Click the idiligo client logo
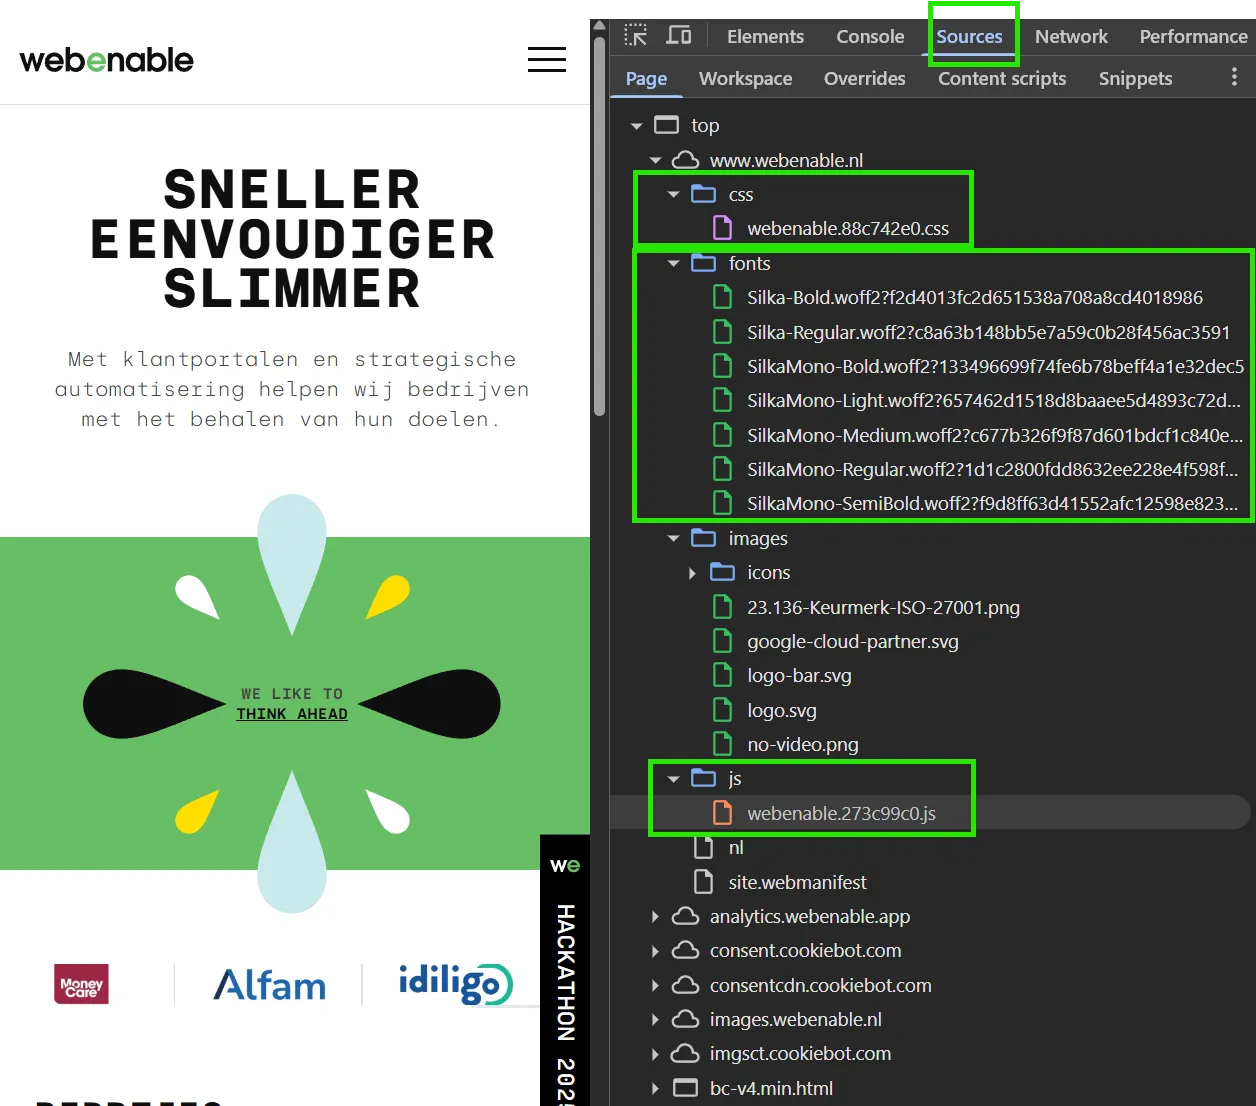 click(x=455, y=983)
